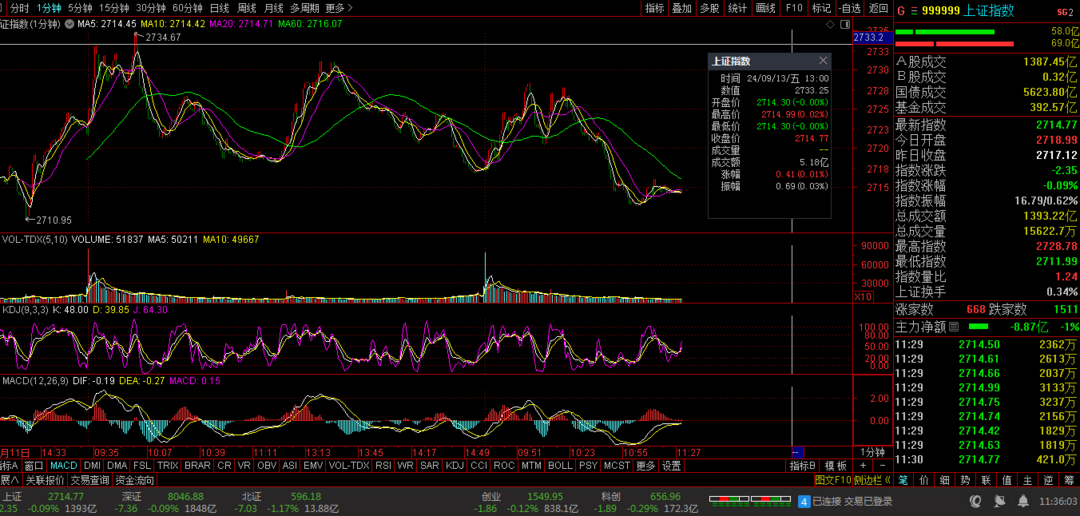Select the BRAR indicator tab
The width and height of the screenshot is (1080, 516).
[198, 466]
